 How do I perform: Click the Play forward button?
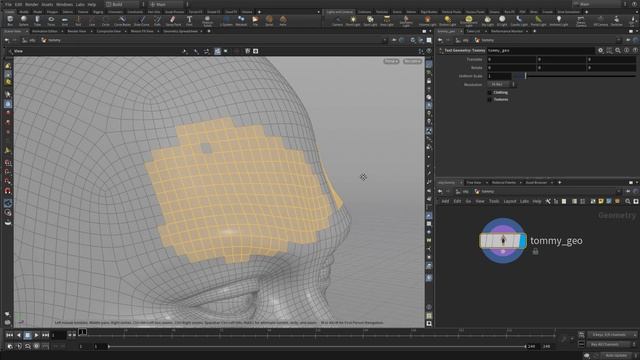point(36,335)
